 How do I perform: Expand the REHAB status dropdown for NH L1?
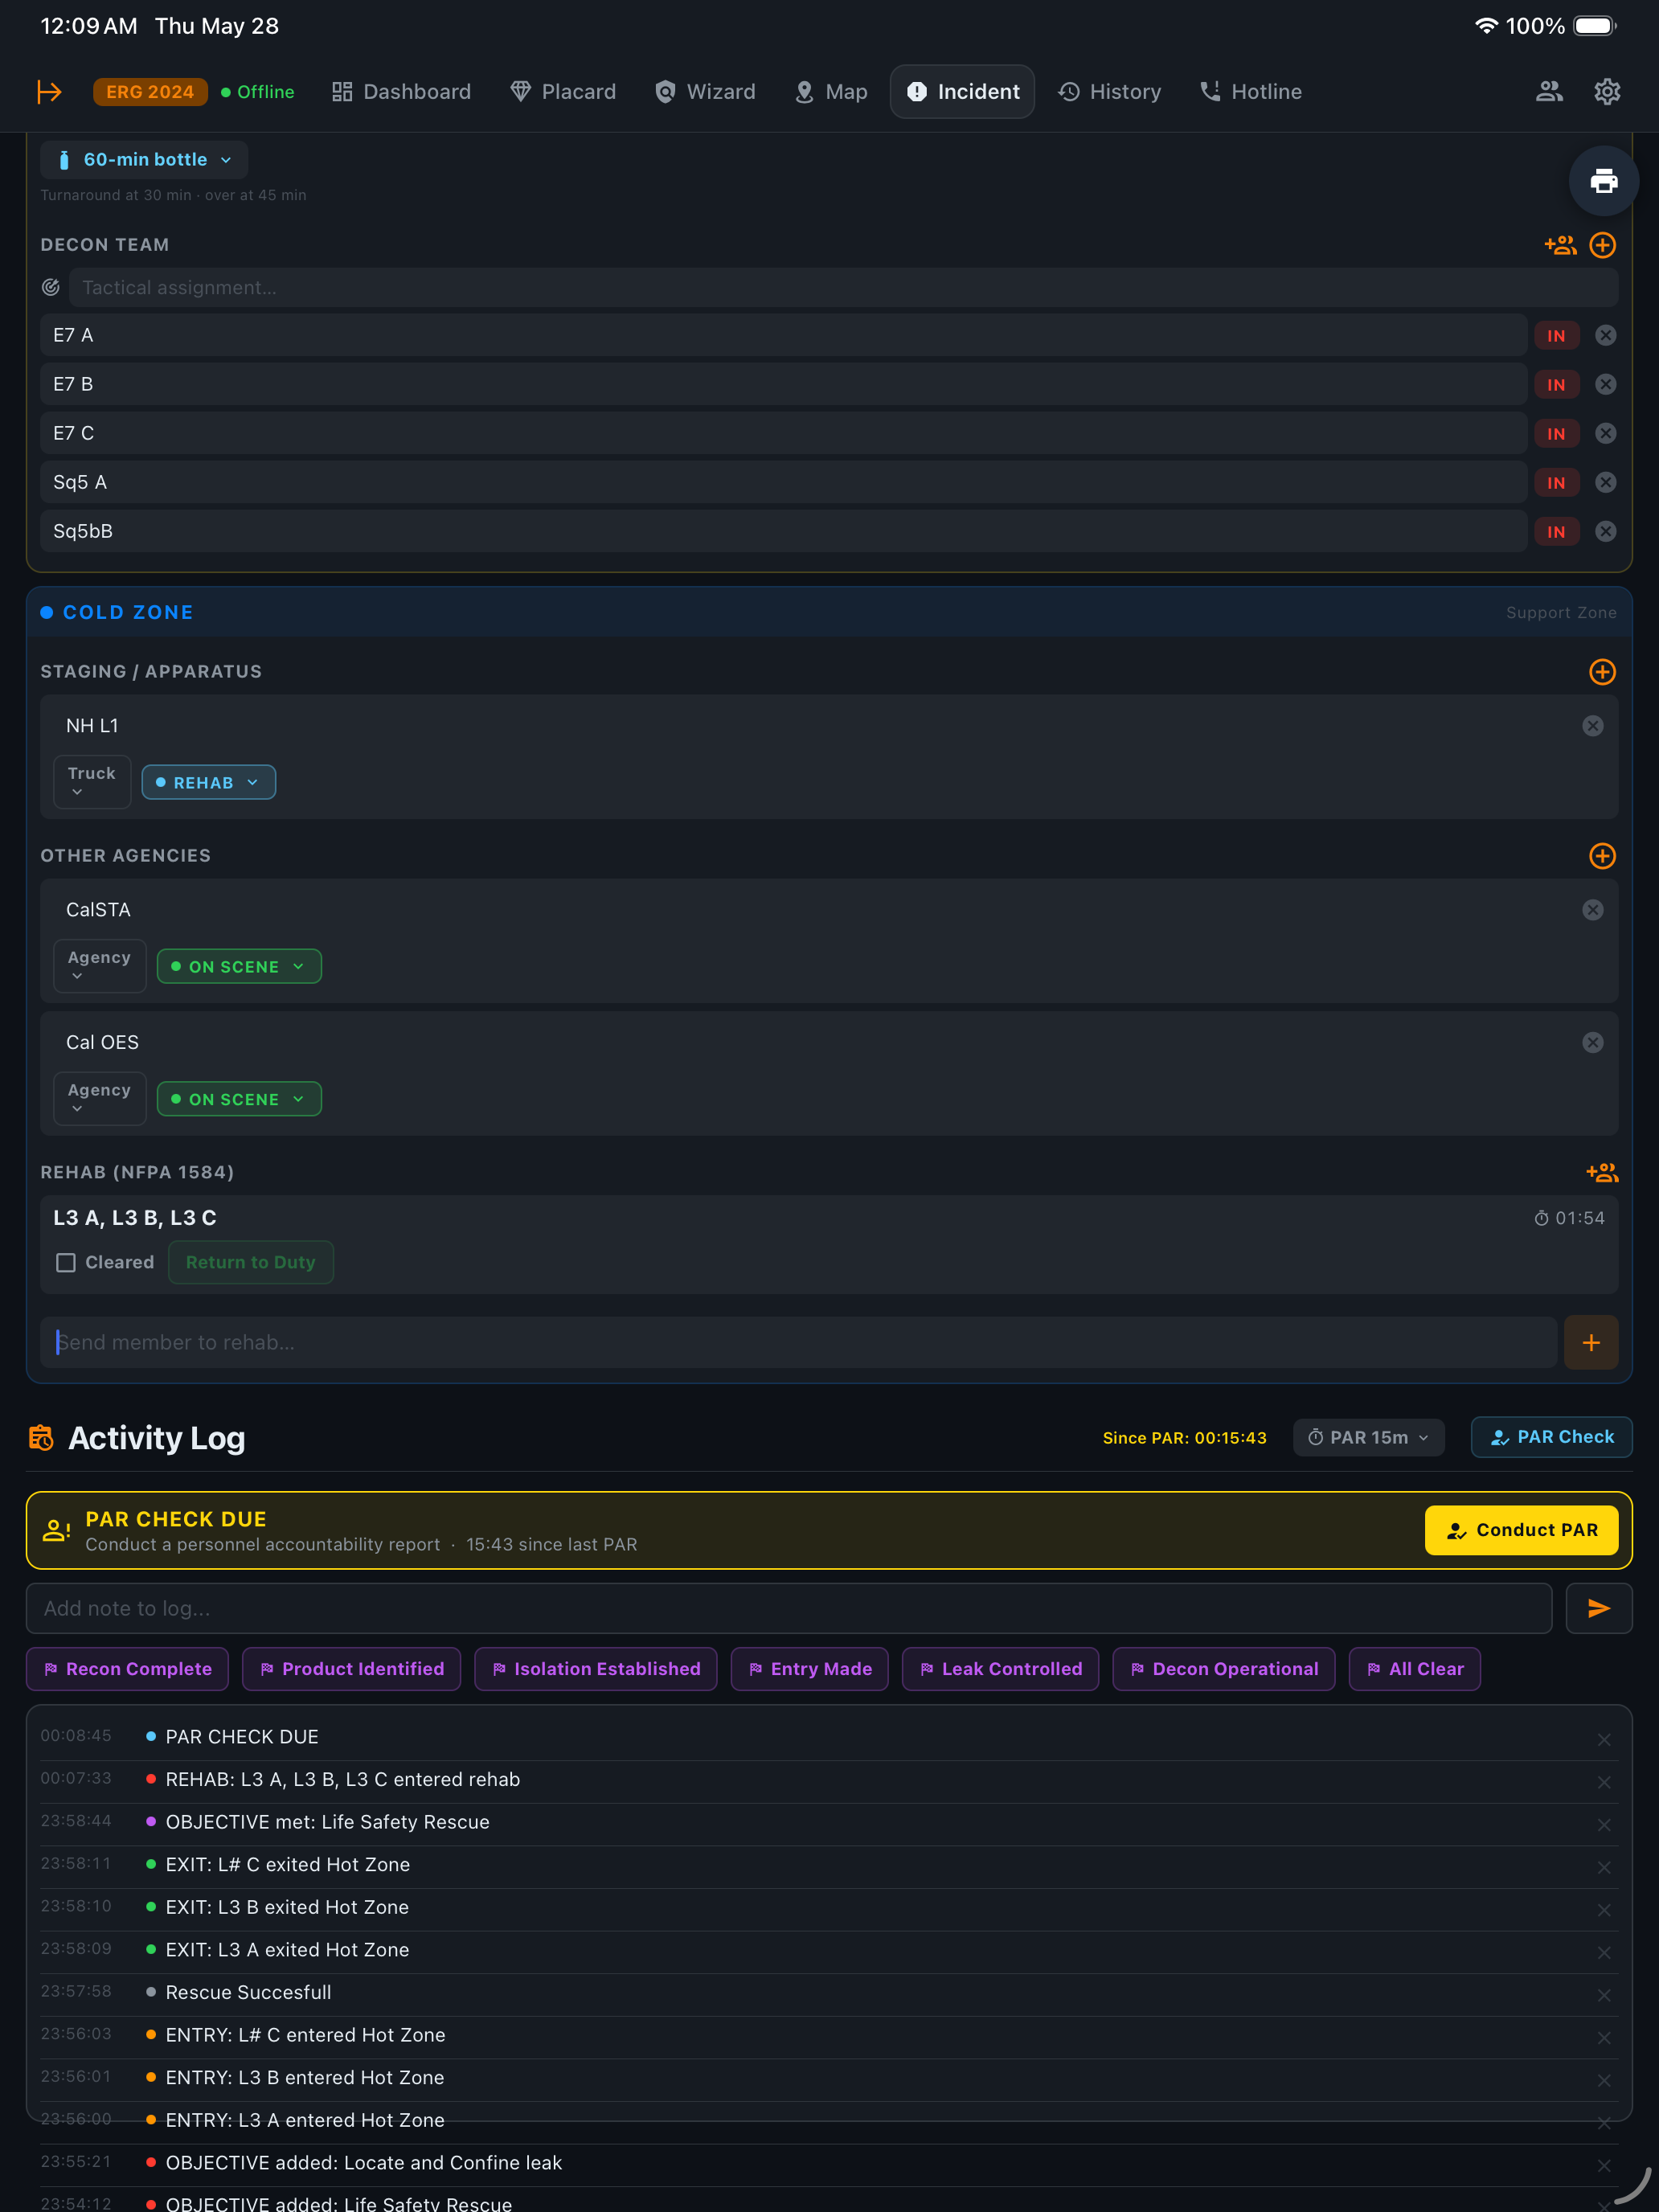pyautogui.click(x=208, y=783)
